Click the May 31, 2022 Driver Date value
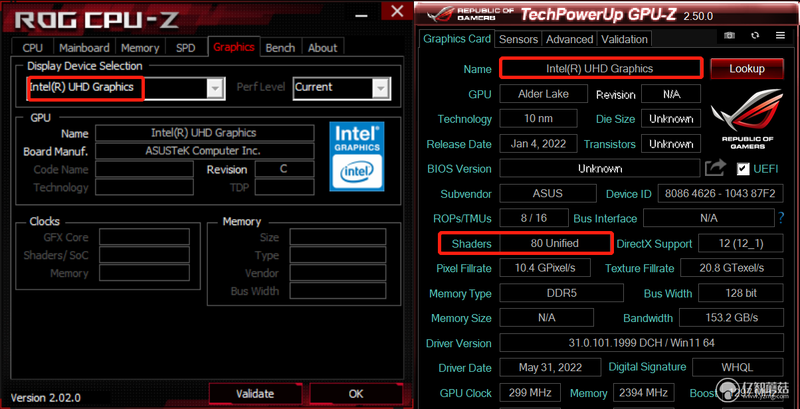Image resolution: width=800 pixels, height=409 pixels. (x=551, y=367)
